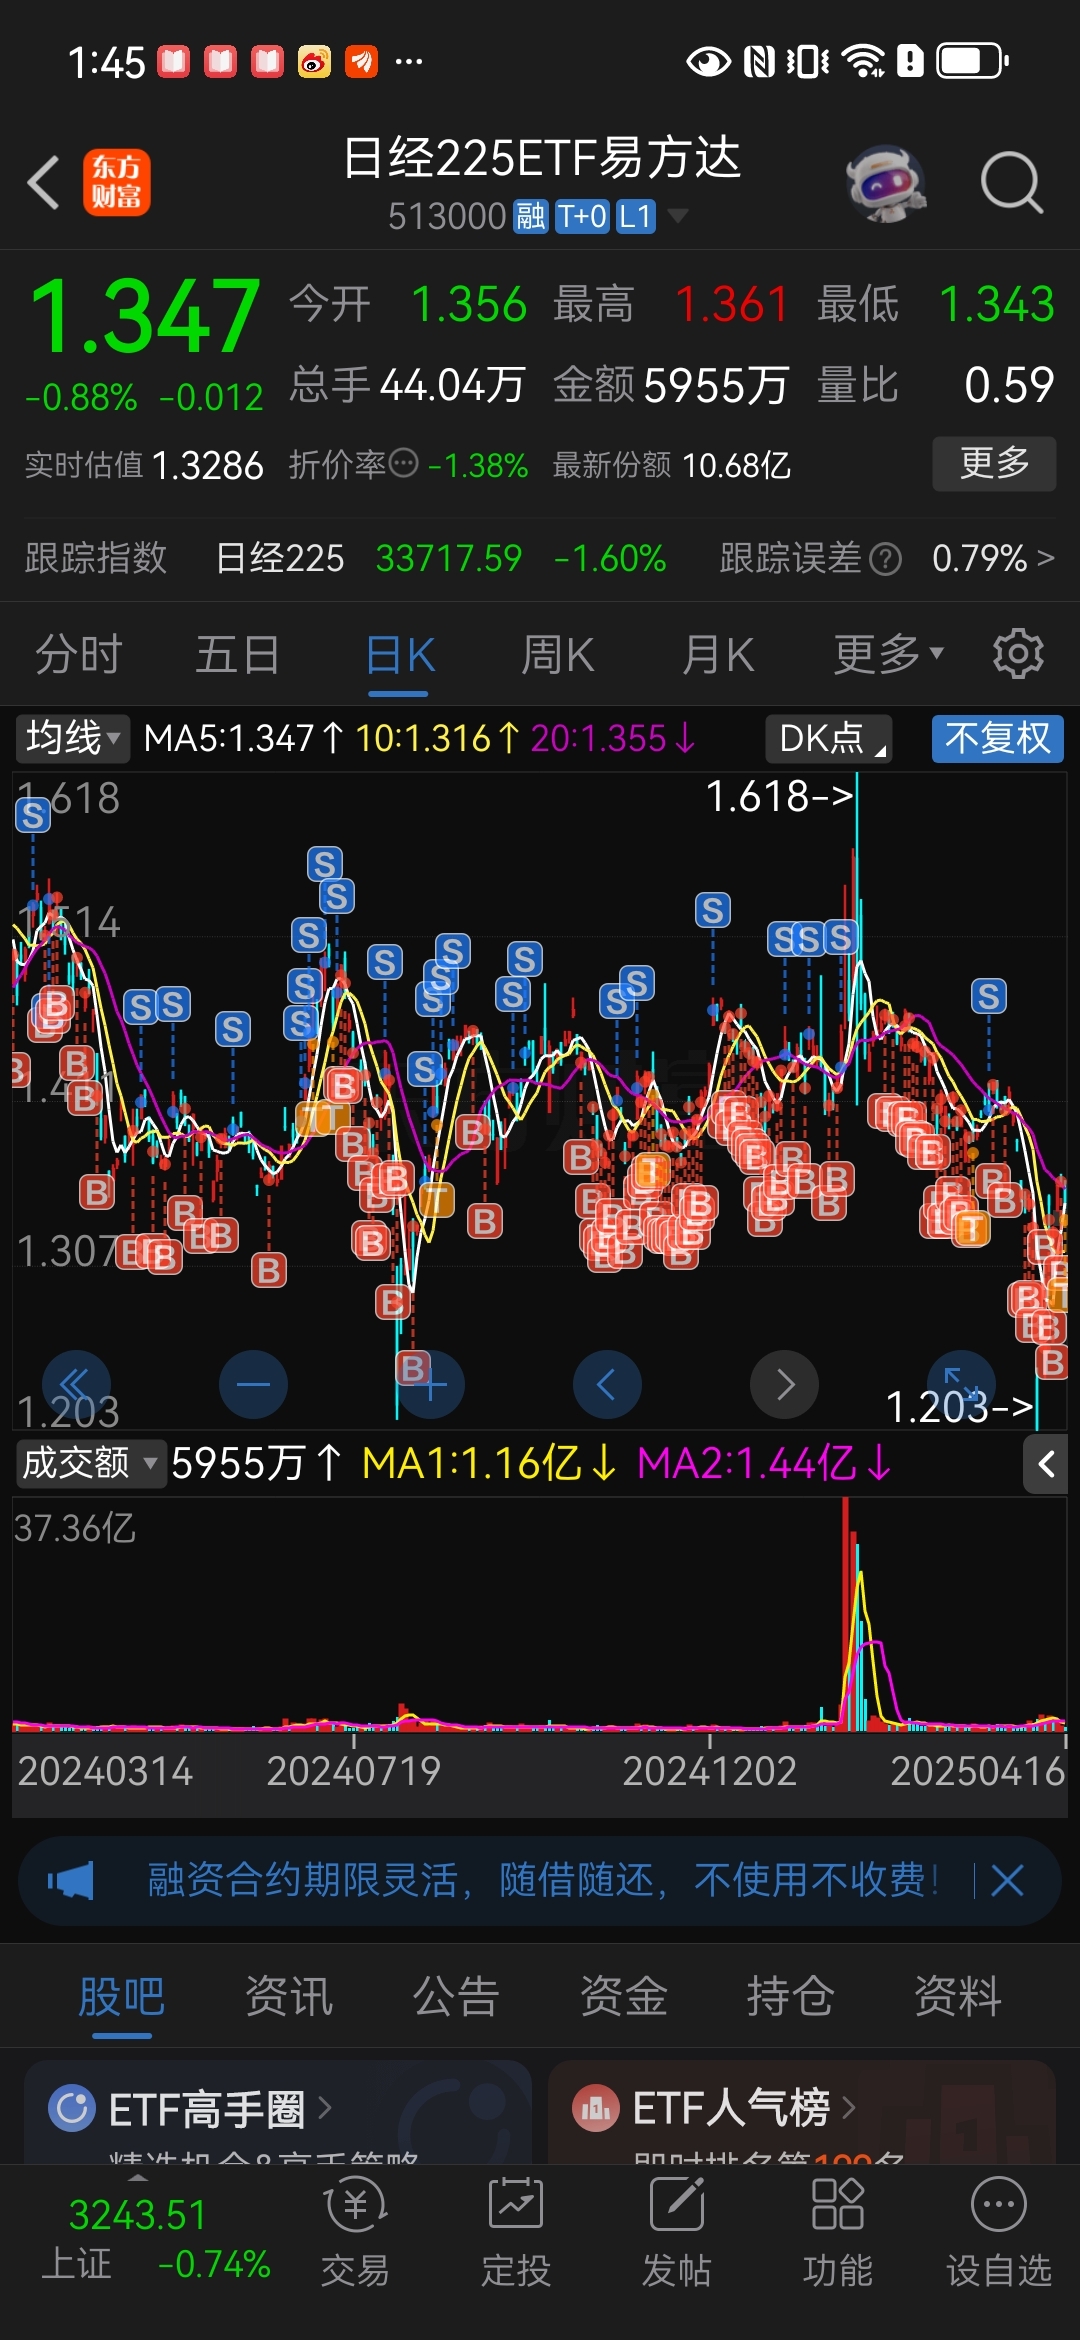Switch to 月K chart tab
Image resolution: width=1080 pixels, height=2340 pixels.
[x=717, y=655]
